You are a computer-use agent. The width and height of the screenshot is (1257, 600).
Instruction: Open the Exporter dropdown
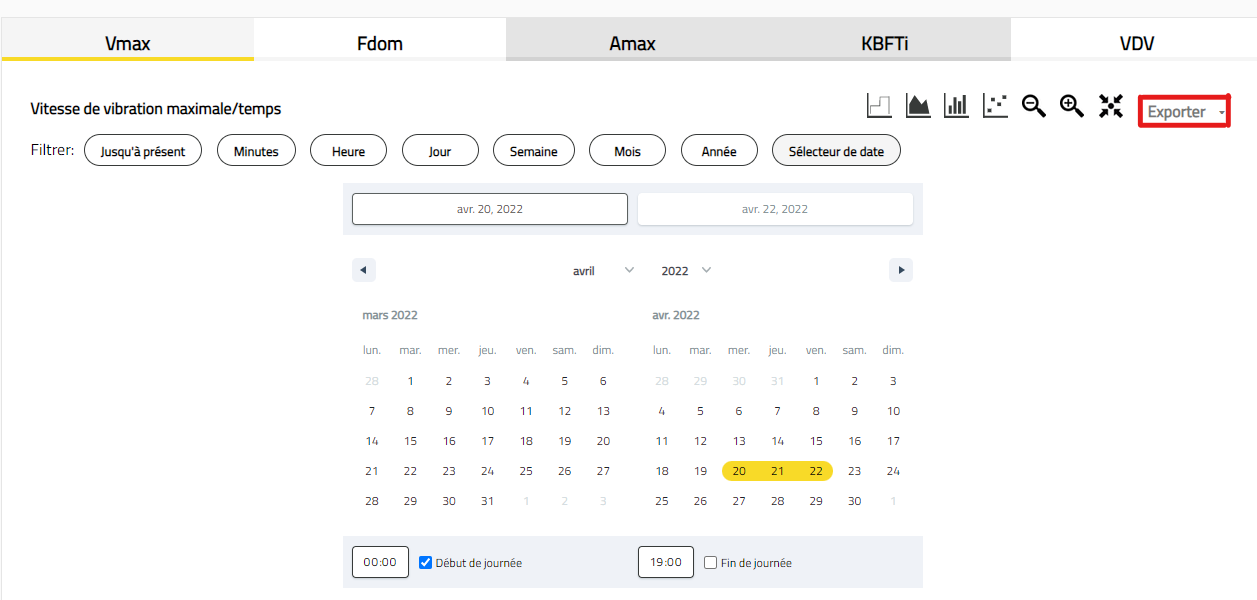pyautogui.click(x=1184, y=112)
